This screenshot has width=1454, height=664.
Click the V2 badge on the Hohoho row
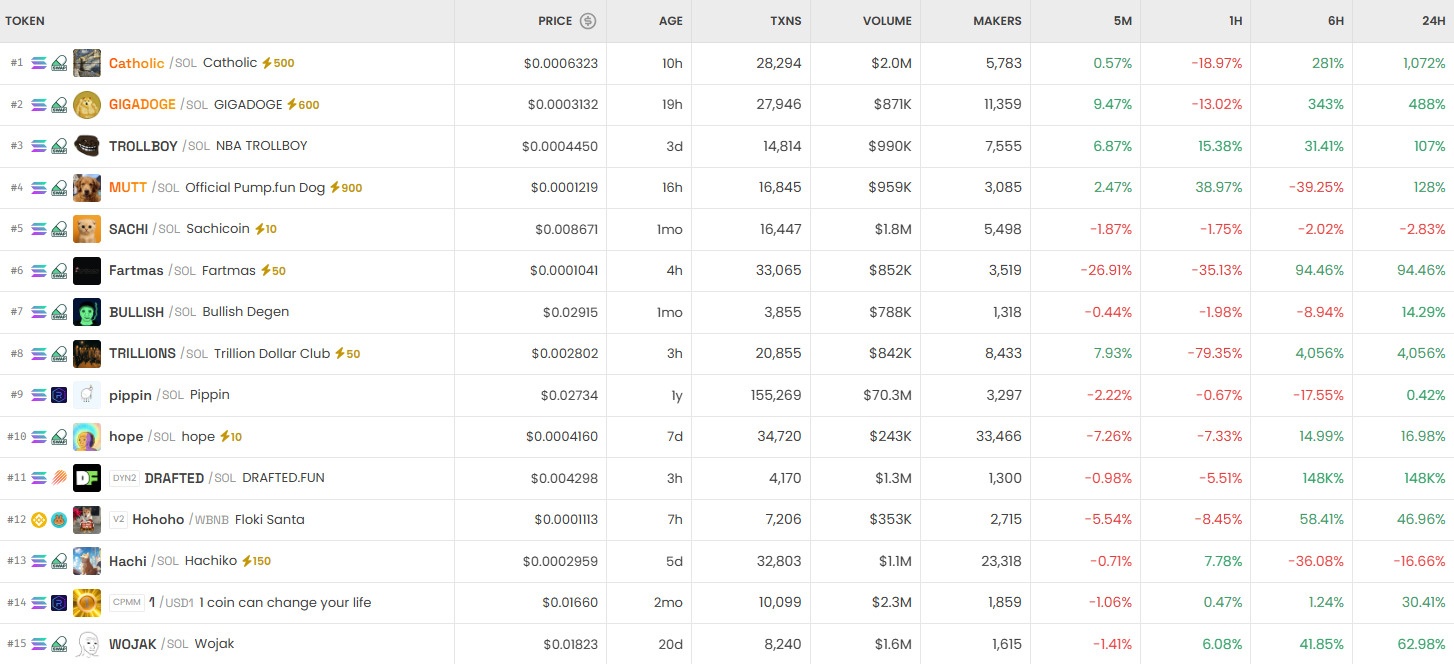[120, 519]
